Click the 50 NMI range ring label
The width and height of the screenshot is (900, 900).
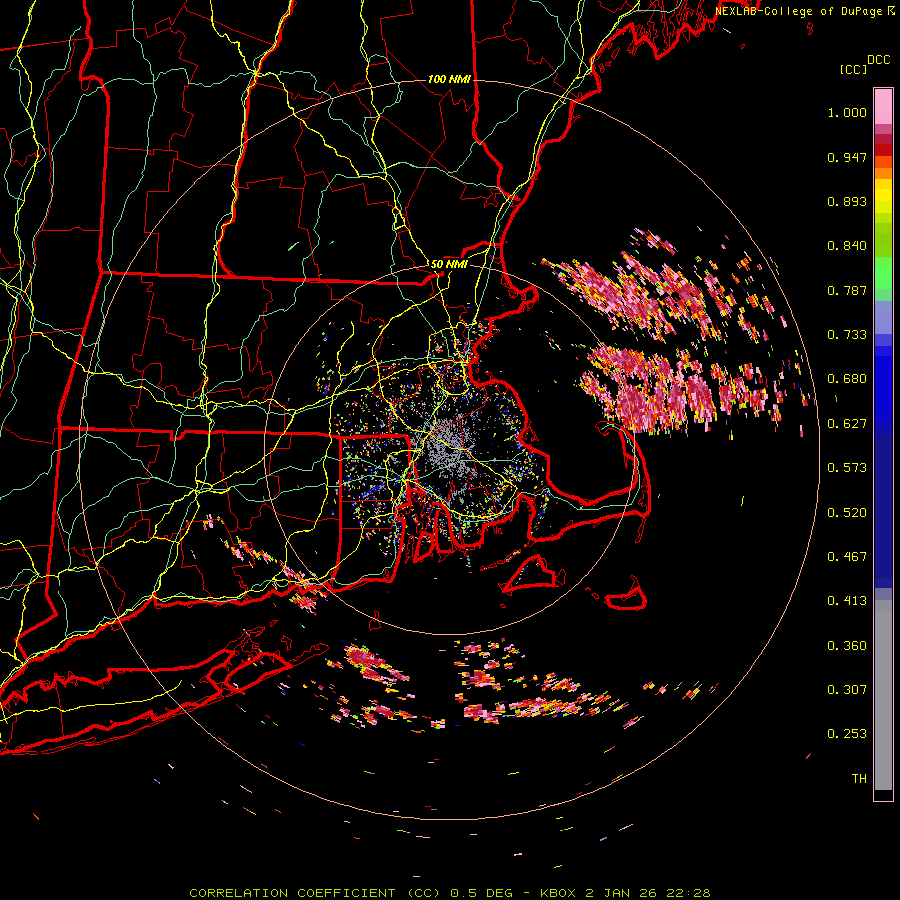click(x=449, y=264)
